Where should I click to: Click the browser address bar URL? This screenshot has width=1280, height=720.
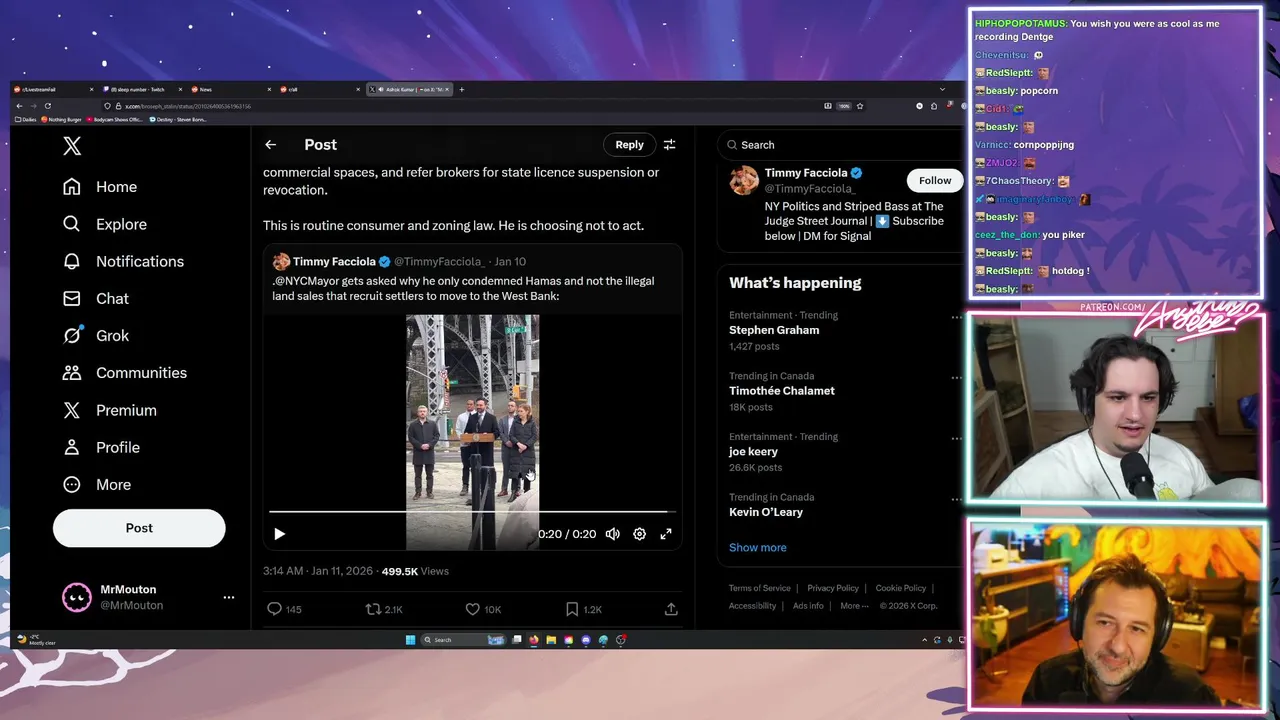point(188,106)
